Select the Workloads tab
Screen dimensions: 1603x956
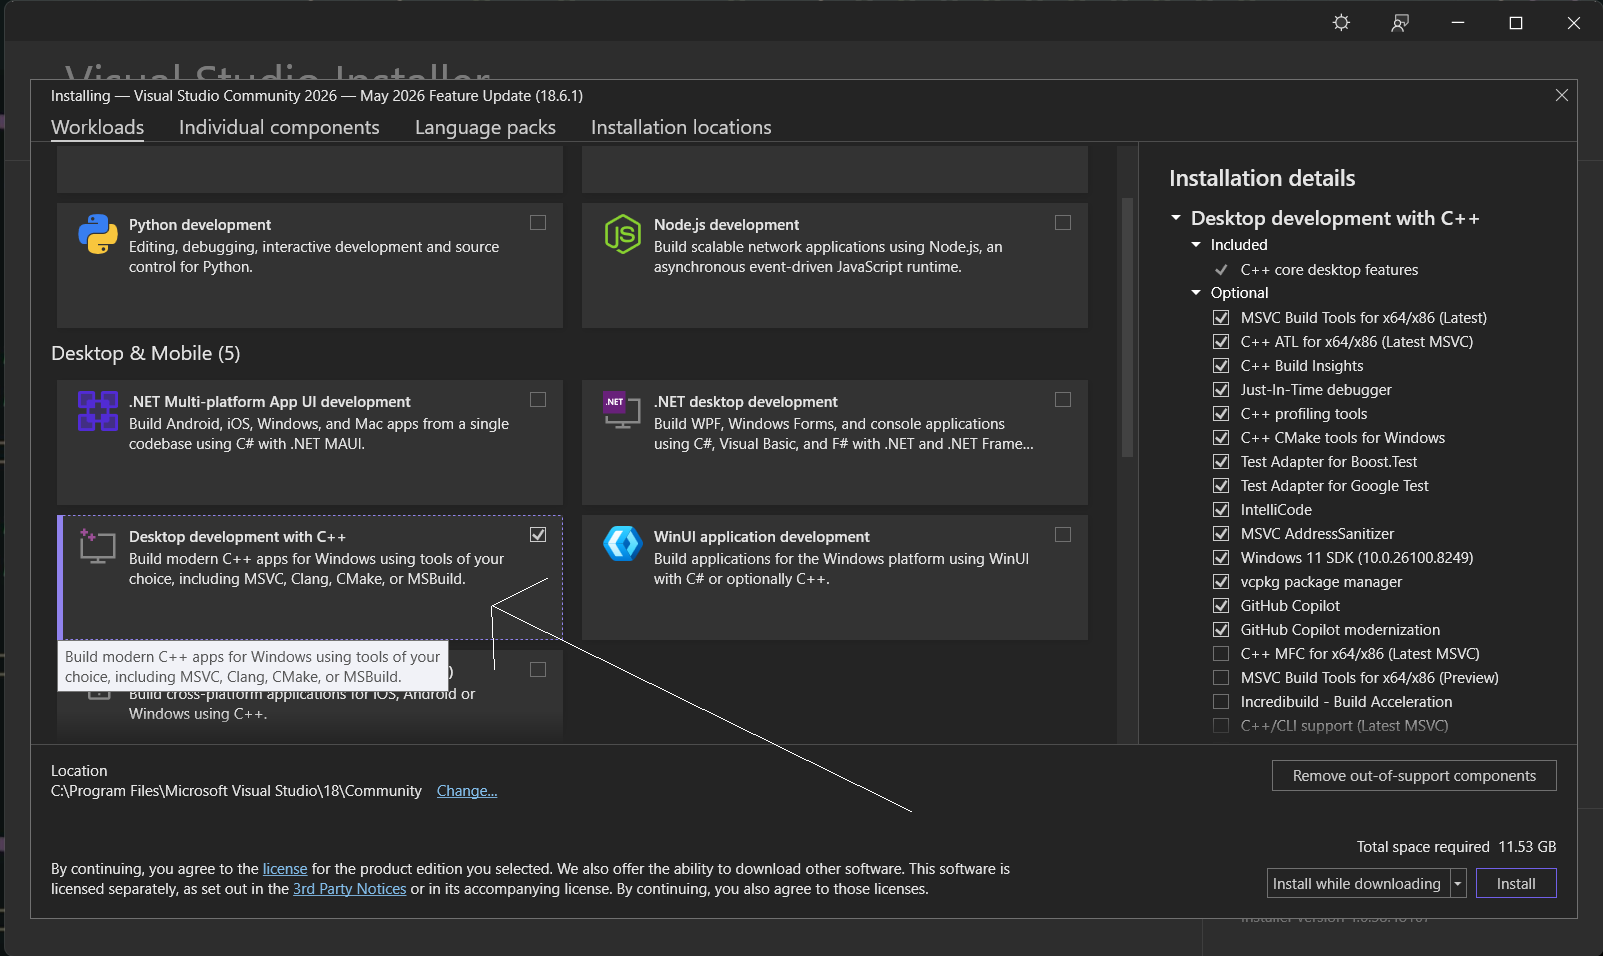click(98, 127)
